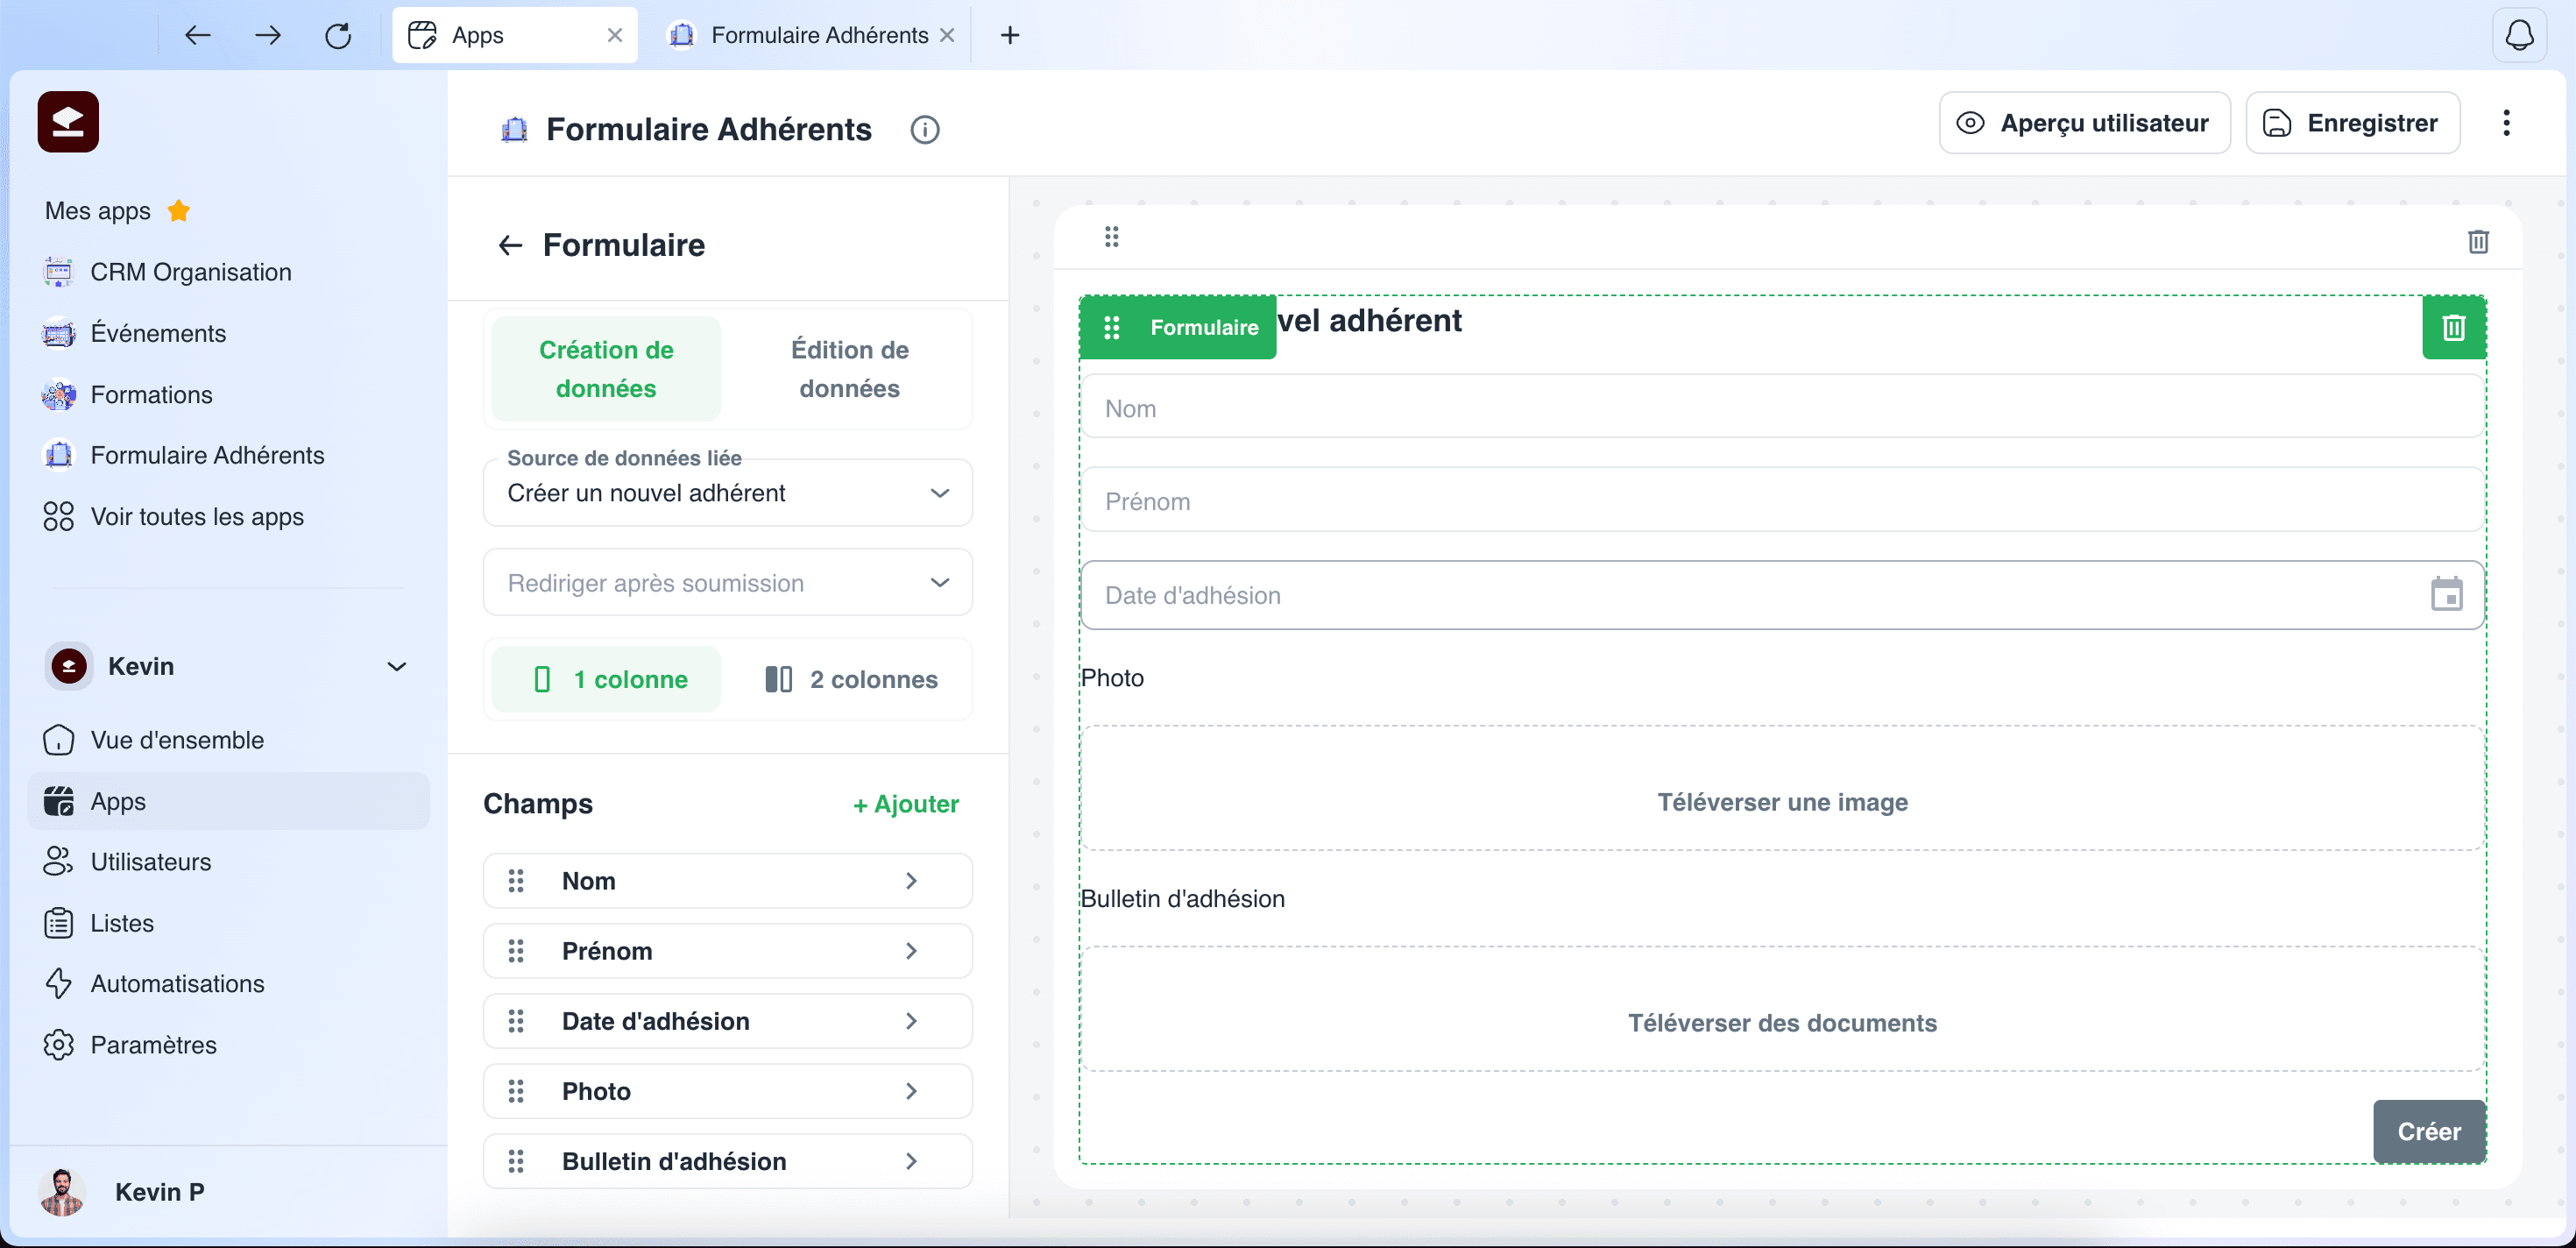Switch to Édition de données mode
This screenshot has width=2576, height=1248.
click(x=849, y=369)
